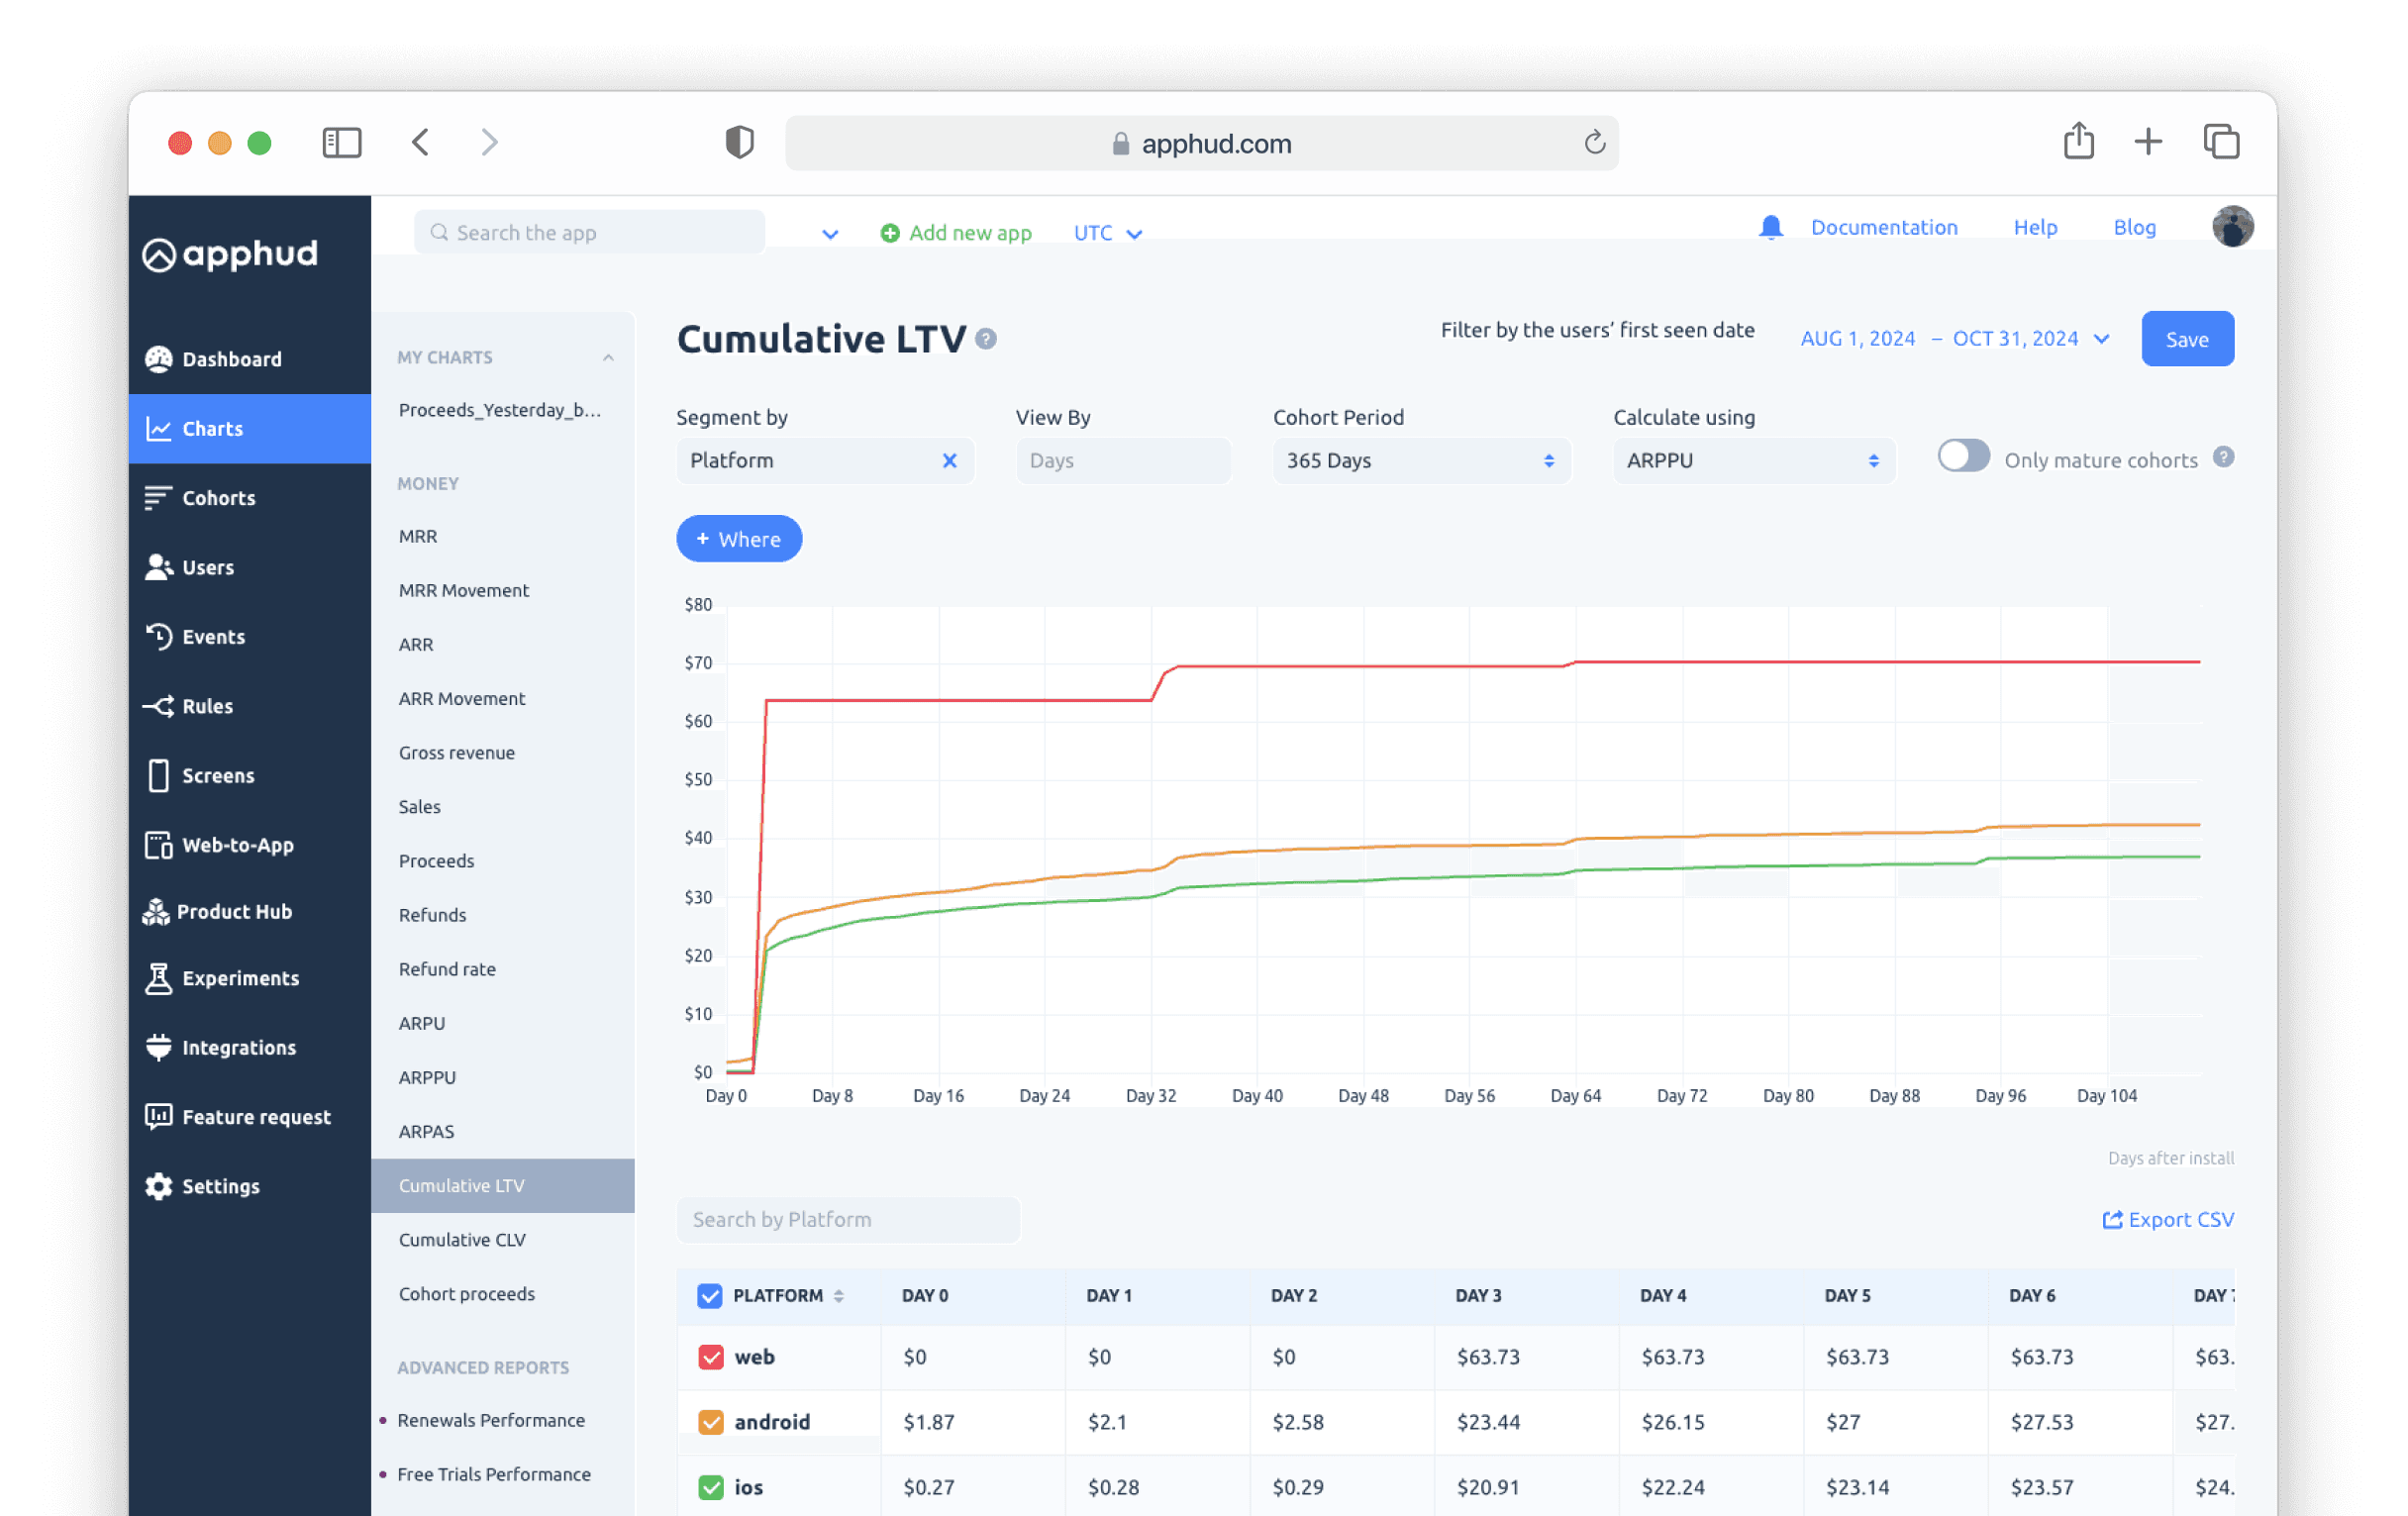Viewport: 2408px width, 1516px height.
Task: Toggle the ios platform checkbox
Action: [x=710, y=1487]
